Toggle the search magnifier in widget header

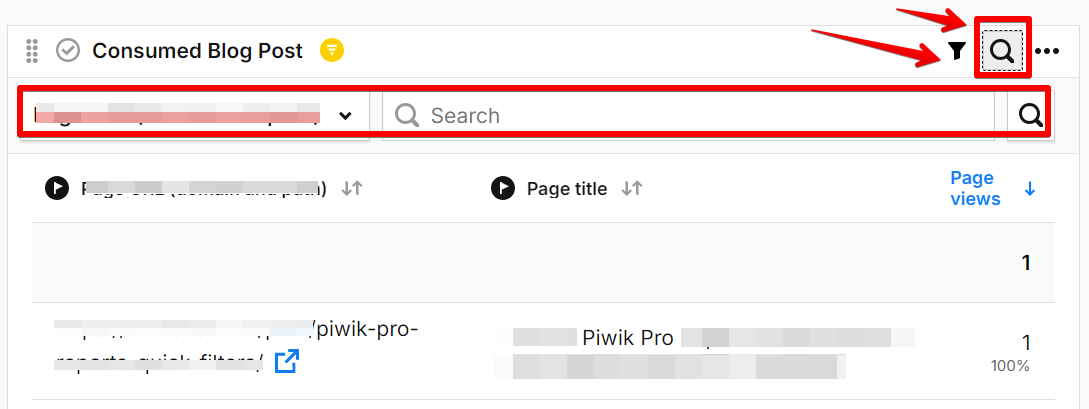point(1003,51)
